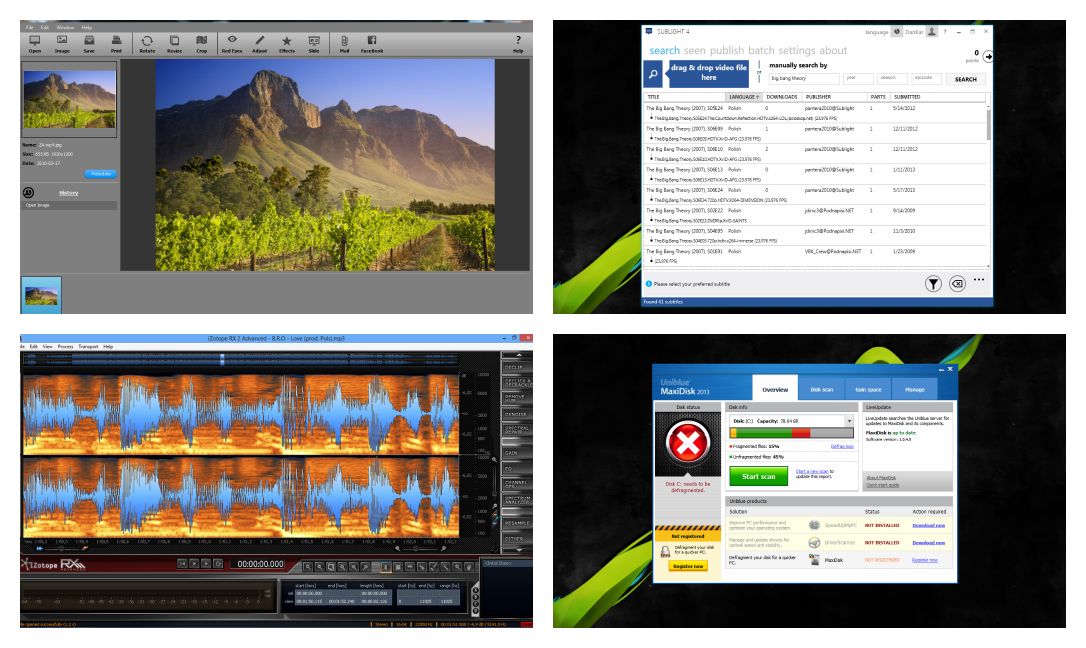Click the title search field containing big bang theory
Viewport: 1086px width, 648px height.
tap(803, 78)
